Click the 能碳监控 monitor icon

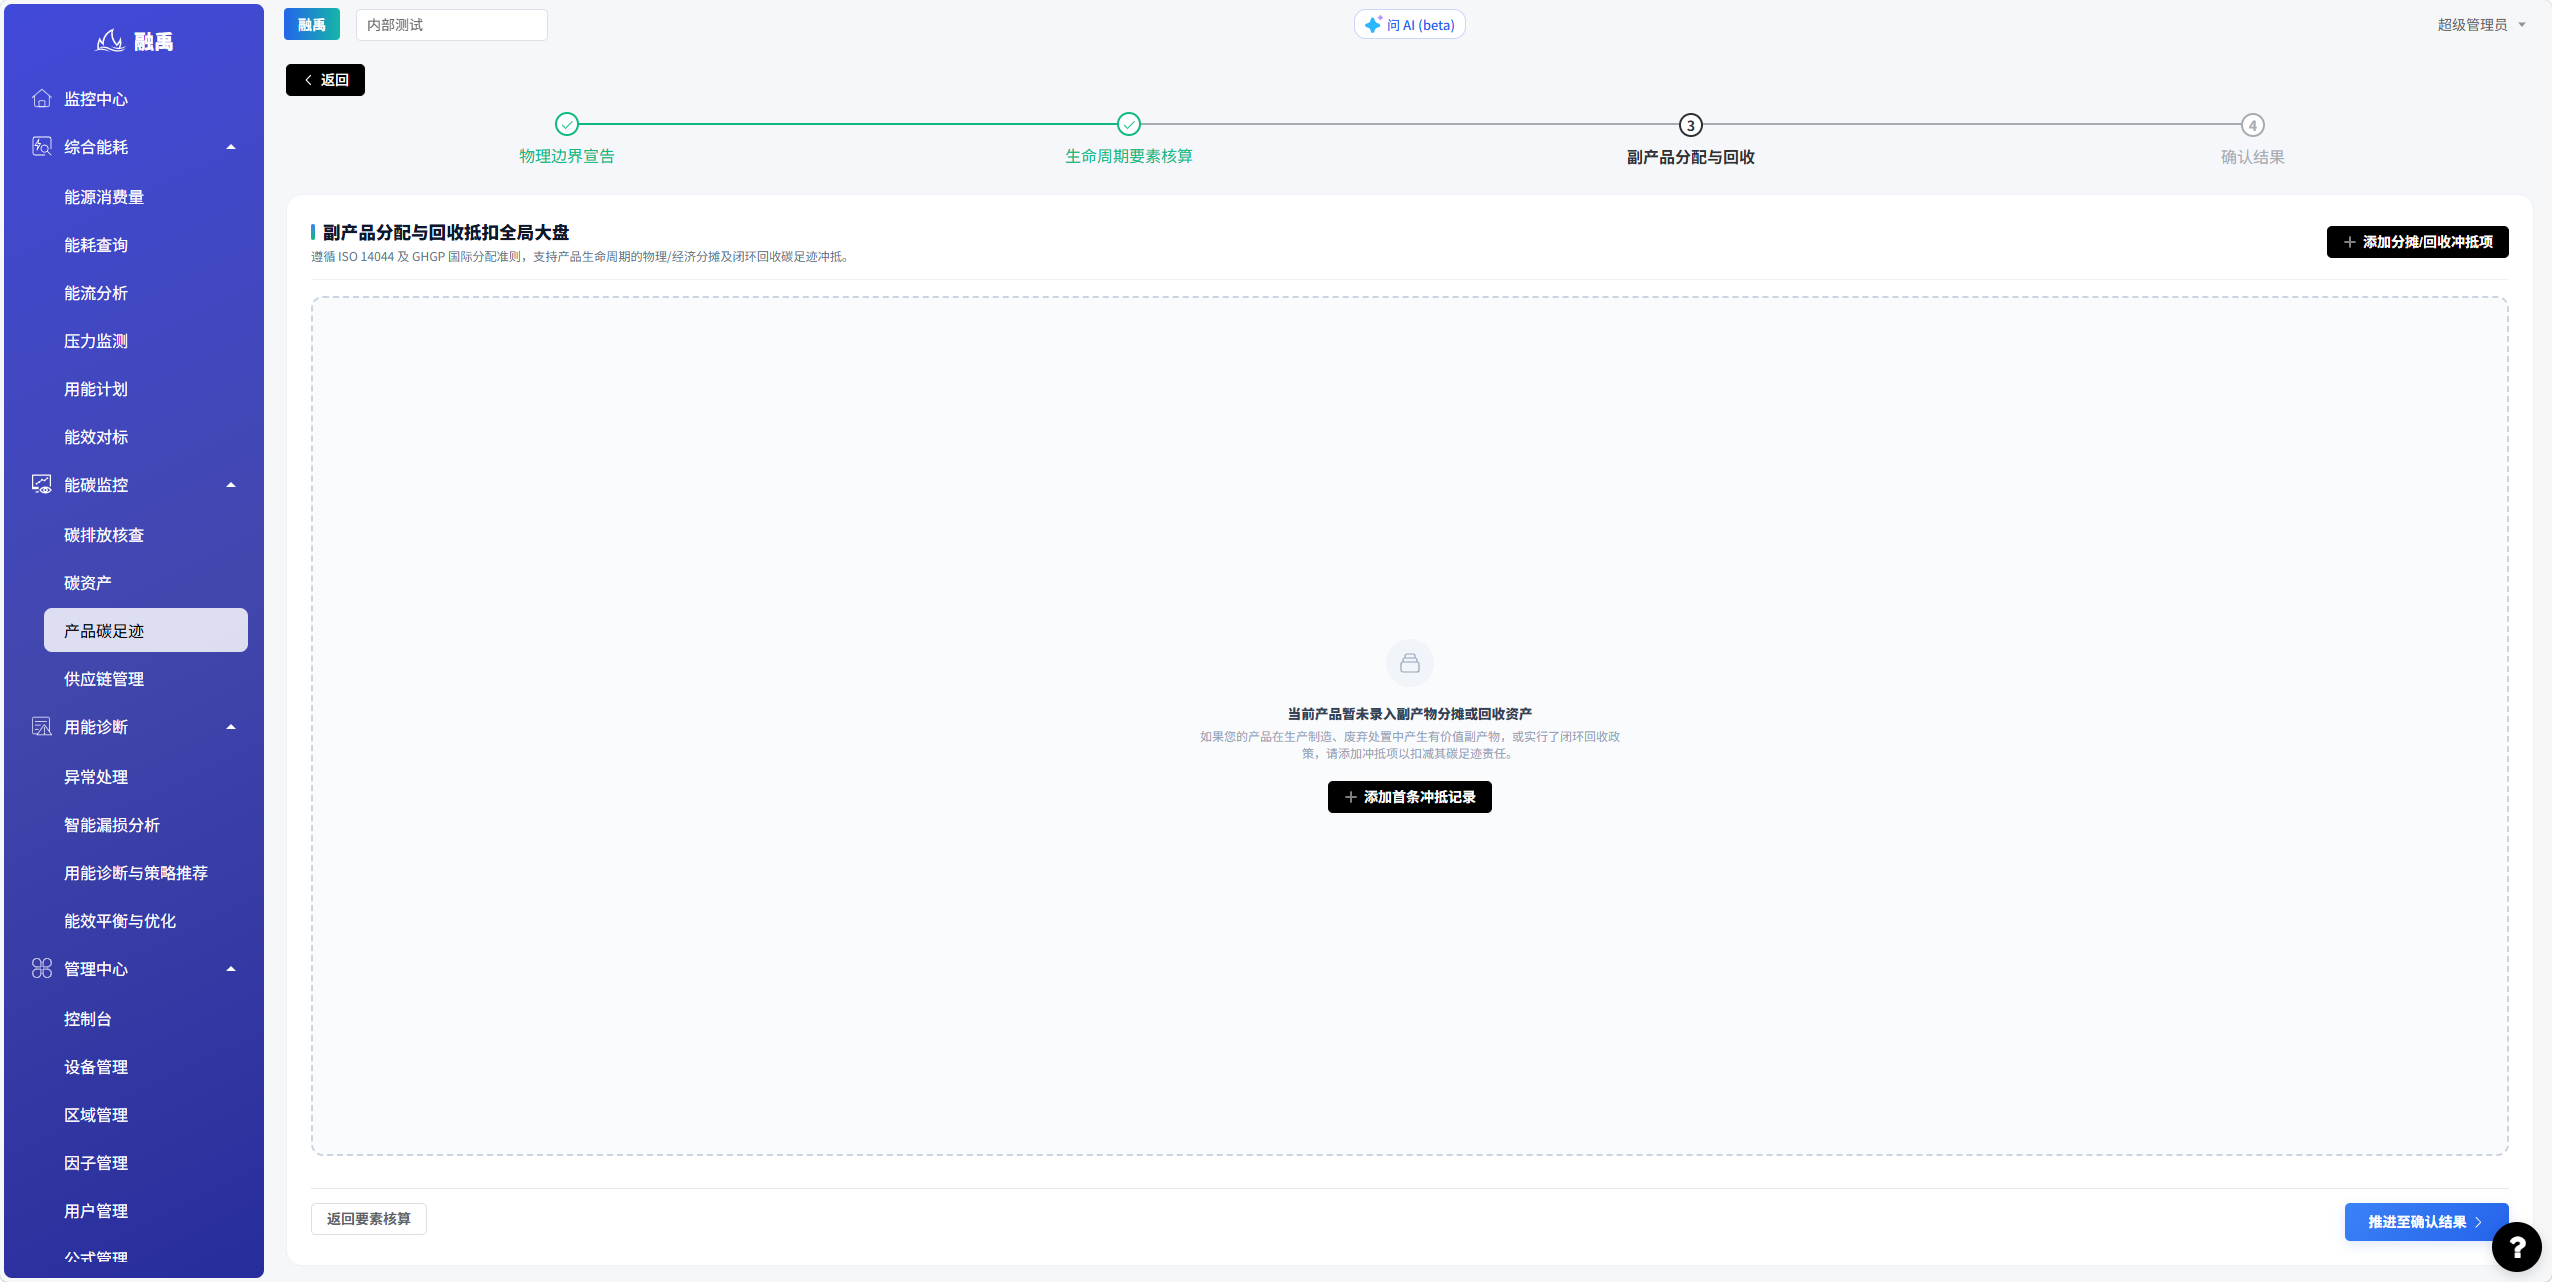pyautogui.click(x=42, y=484)
